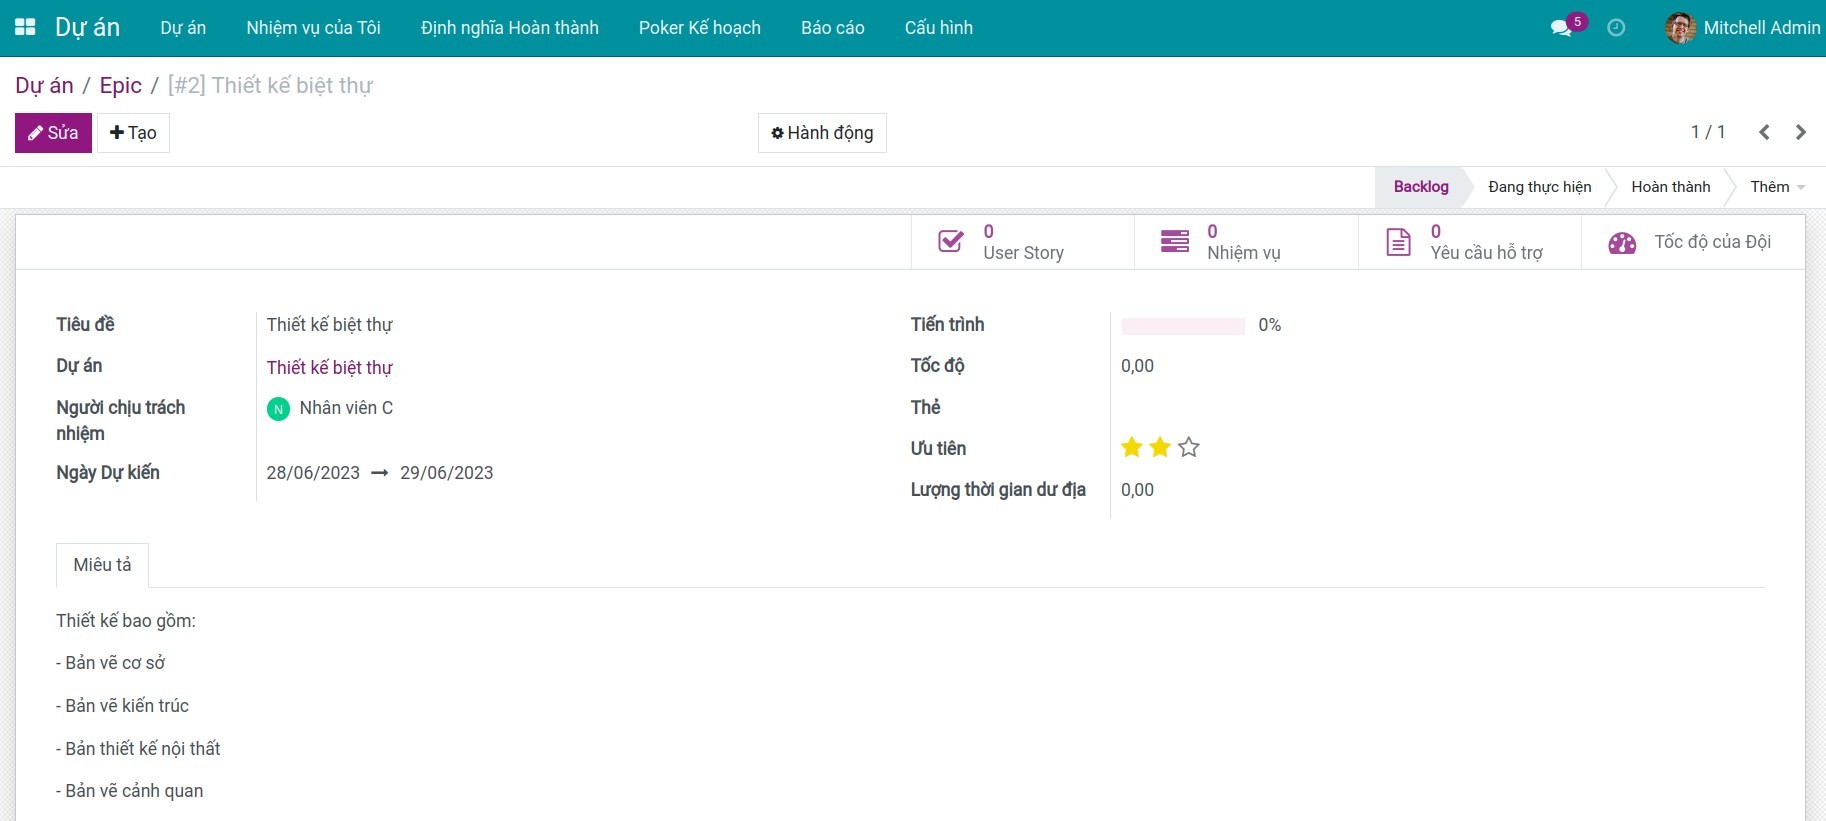
Task: Click the 29/06/2023 end date
Action: click(447, 473)
